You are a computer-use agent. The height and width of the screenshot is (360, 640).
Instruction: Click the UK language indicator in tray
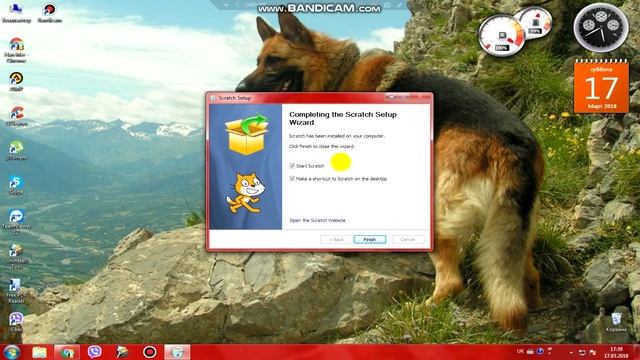click(x=520, y=351)
